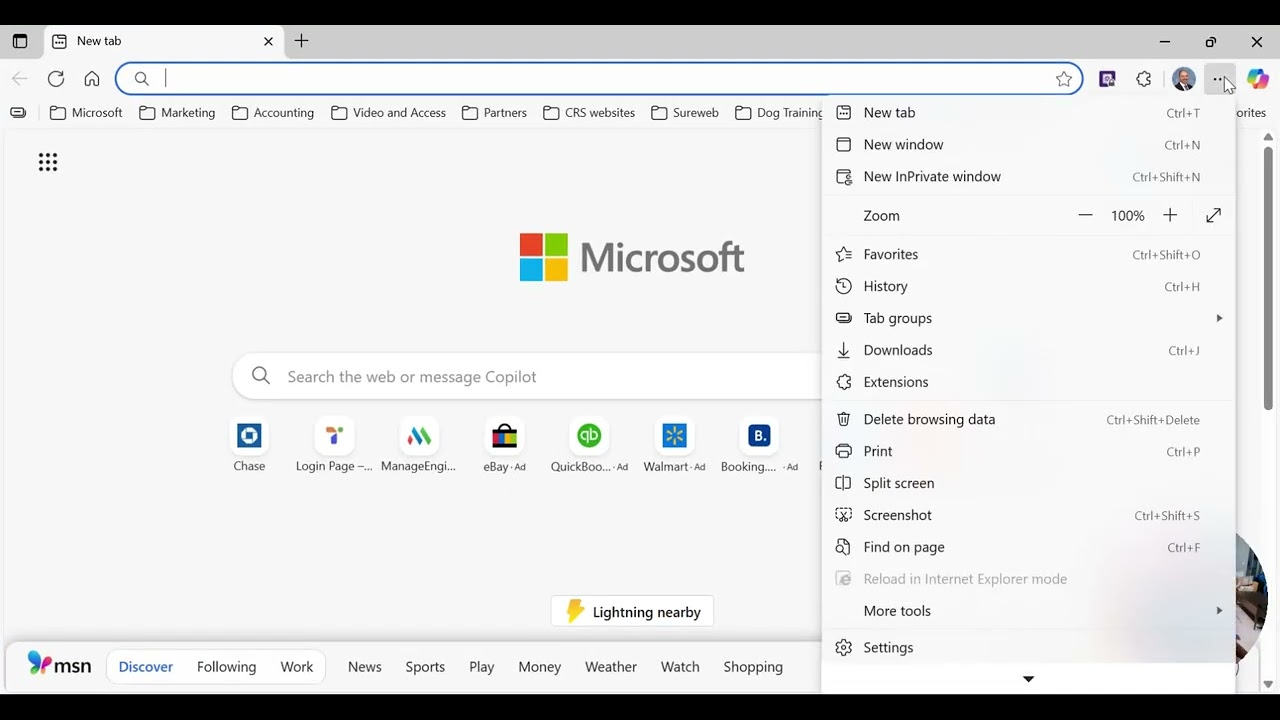Select New InPrivate window menu item

1028,177
